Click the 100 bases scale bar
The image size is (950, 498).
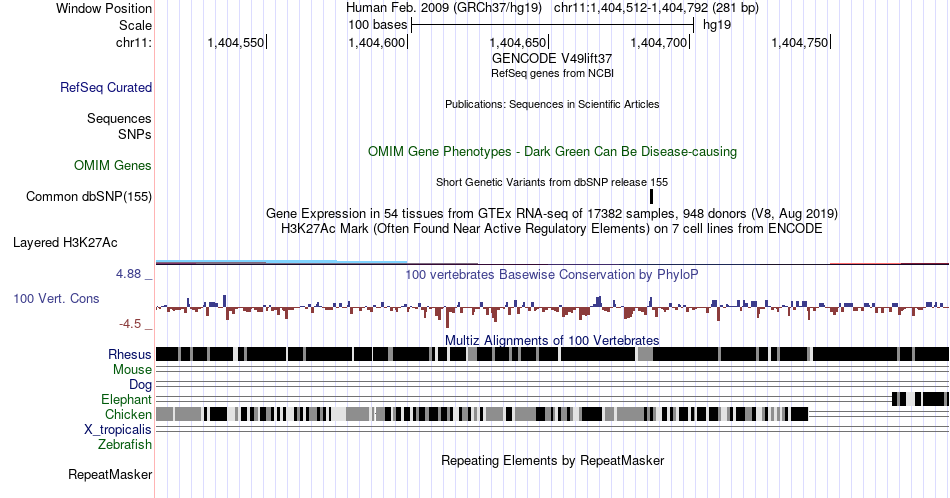552,25
